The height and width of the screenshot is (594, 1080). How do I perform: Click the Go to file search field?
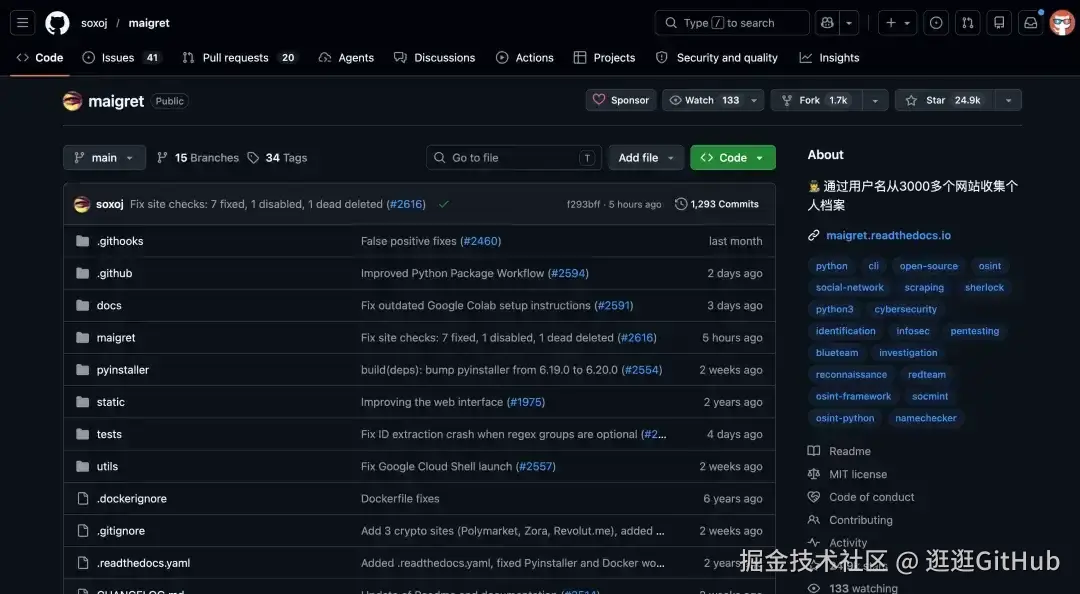tap(514, 158)
